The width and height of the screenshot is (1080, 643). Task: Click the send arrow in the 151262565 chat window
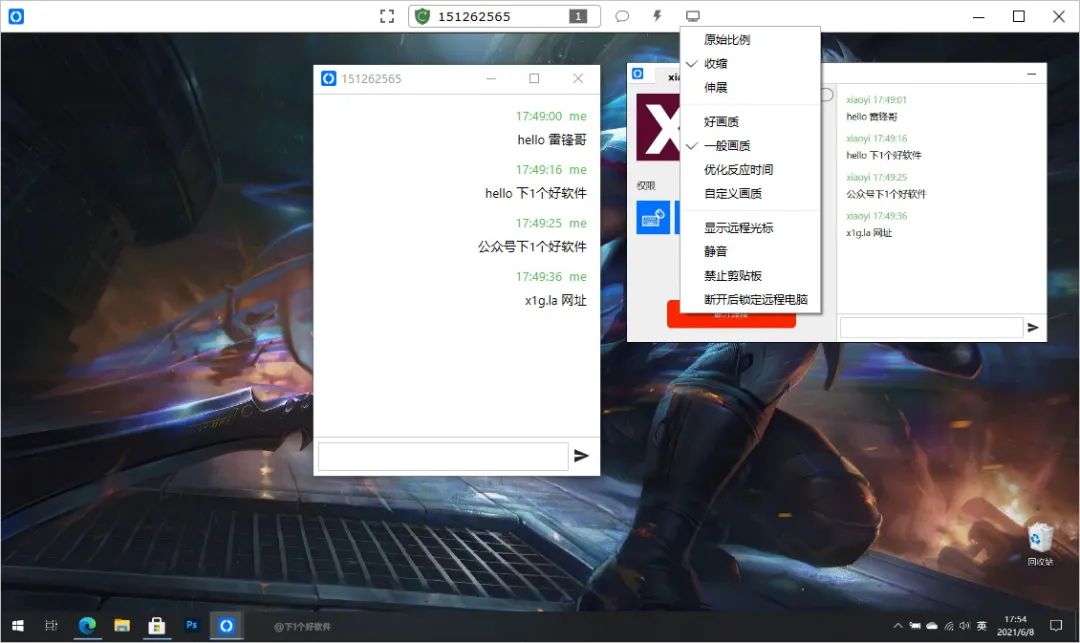pyautogui.click(x=581, y=455)
